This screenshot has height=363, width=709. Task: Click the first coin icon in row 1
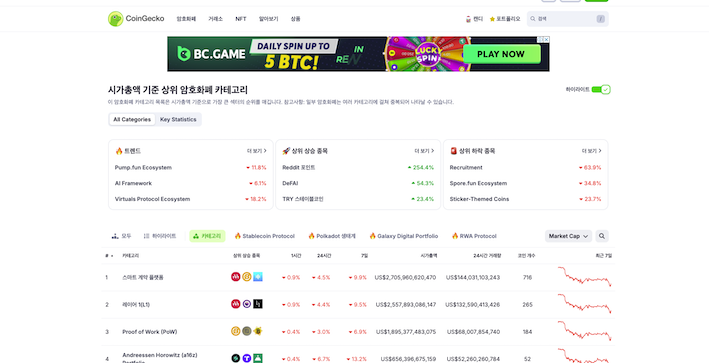(x=236, y=277)
